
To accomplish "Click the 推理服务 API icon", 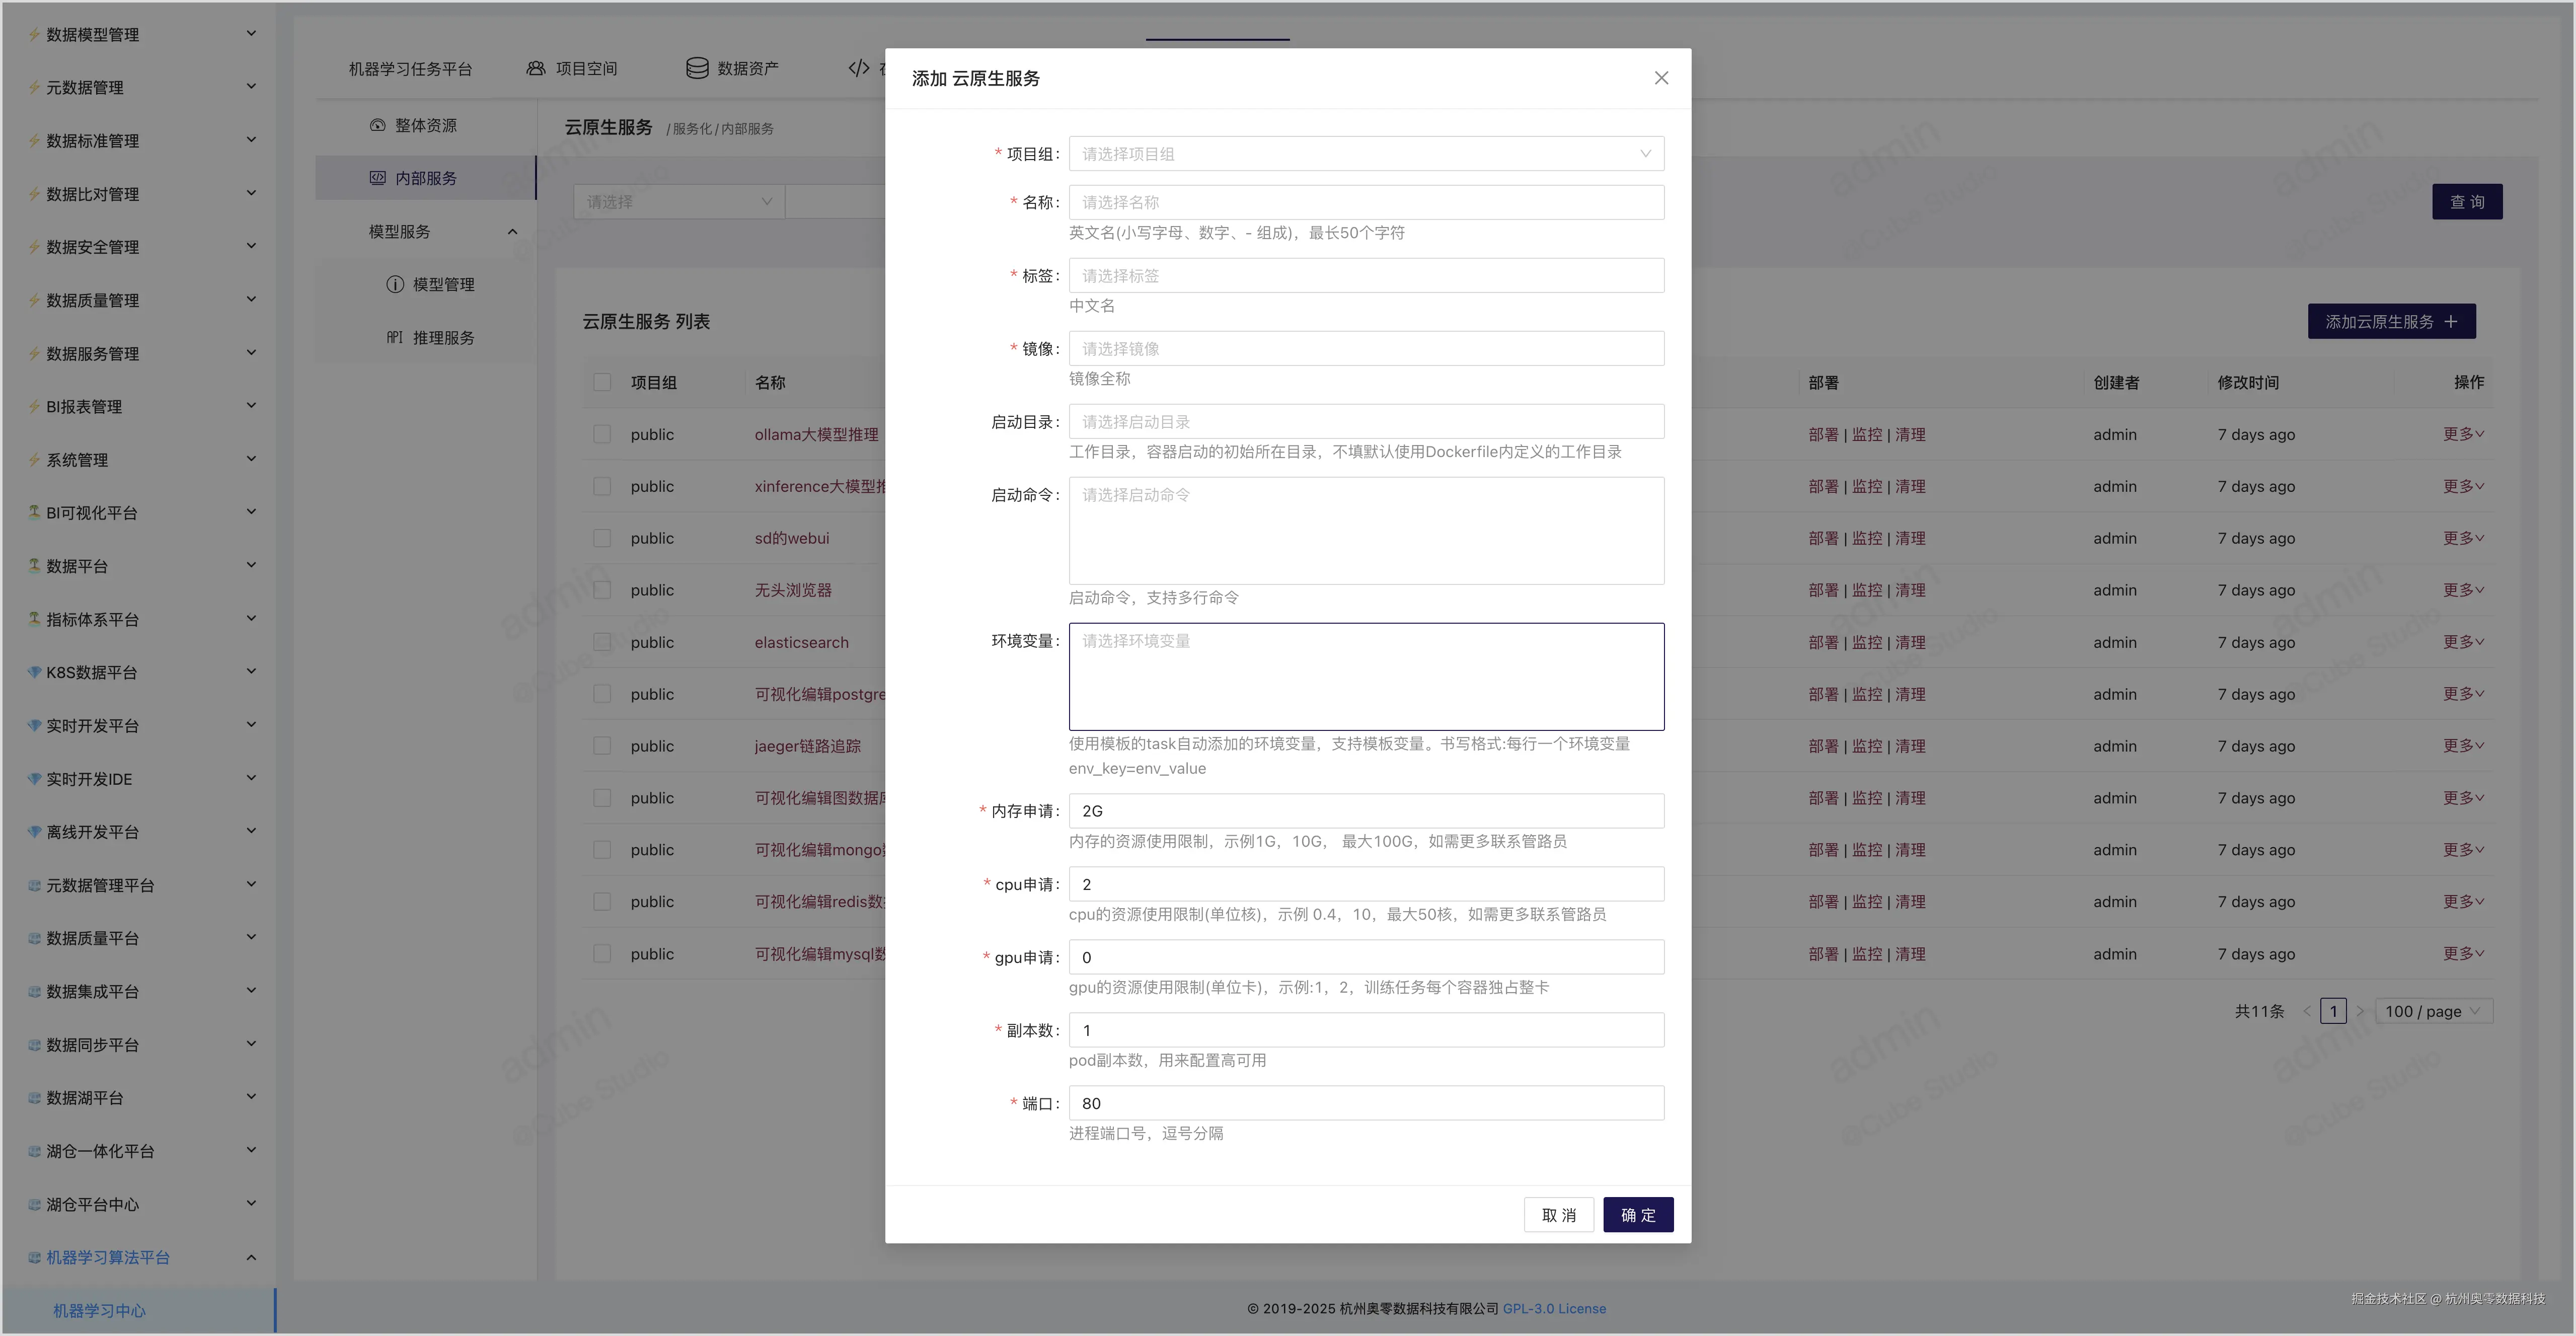I will click(395, 337).
